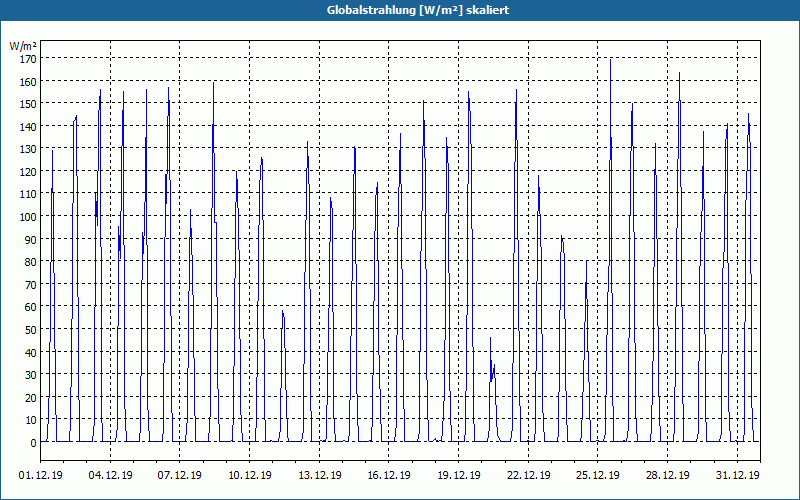This screenshot has height=500, width=800.
Task: Click the 30 y-axis value
Action: 30,375
